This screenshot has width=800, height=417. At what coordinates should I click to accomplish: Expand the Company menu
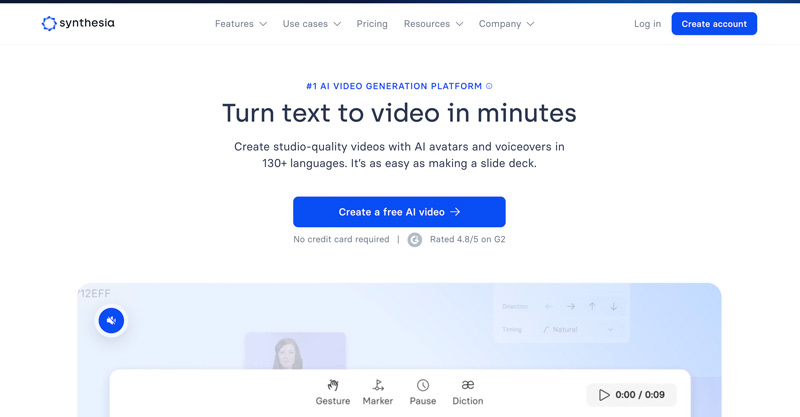pyautogui.click(x=506, y=24)
